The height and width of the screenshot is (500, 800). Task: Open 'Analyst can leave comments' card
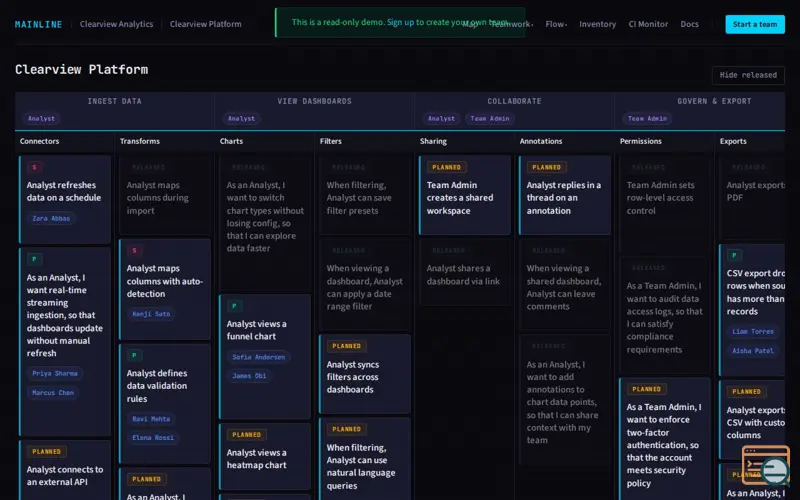click(564, 284)
